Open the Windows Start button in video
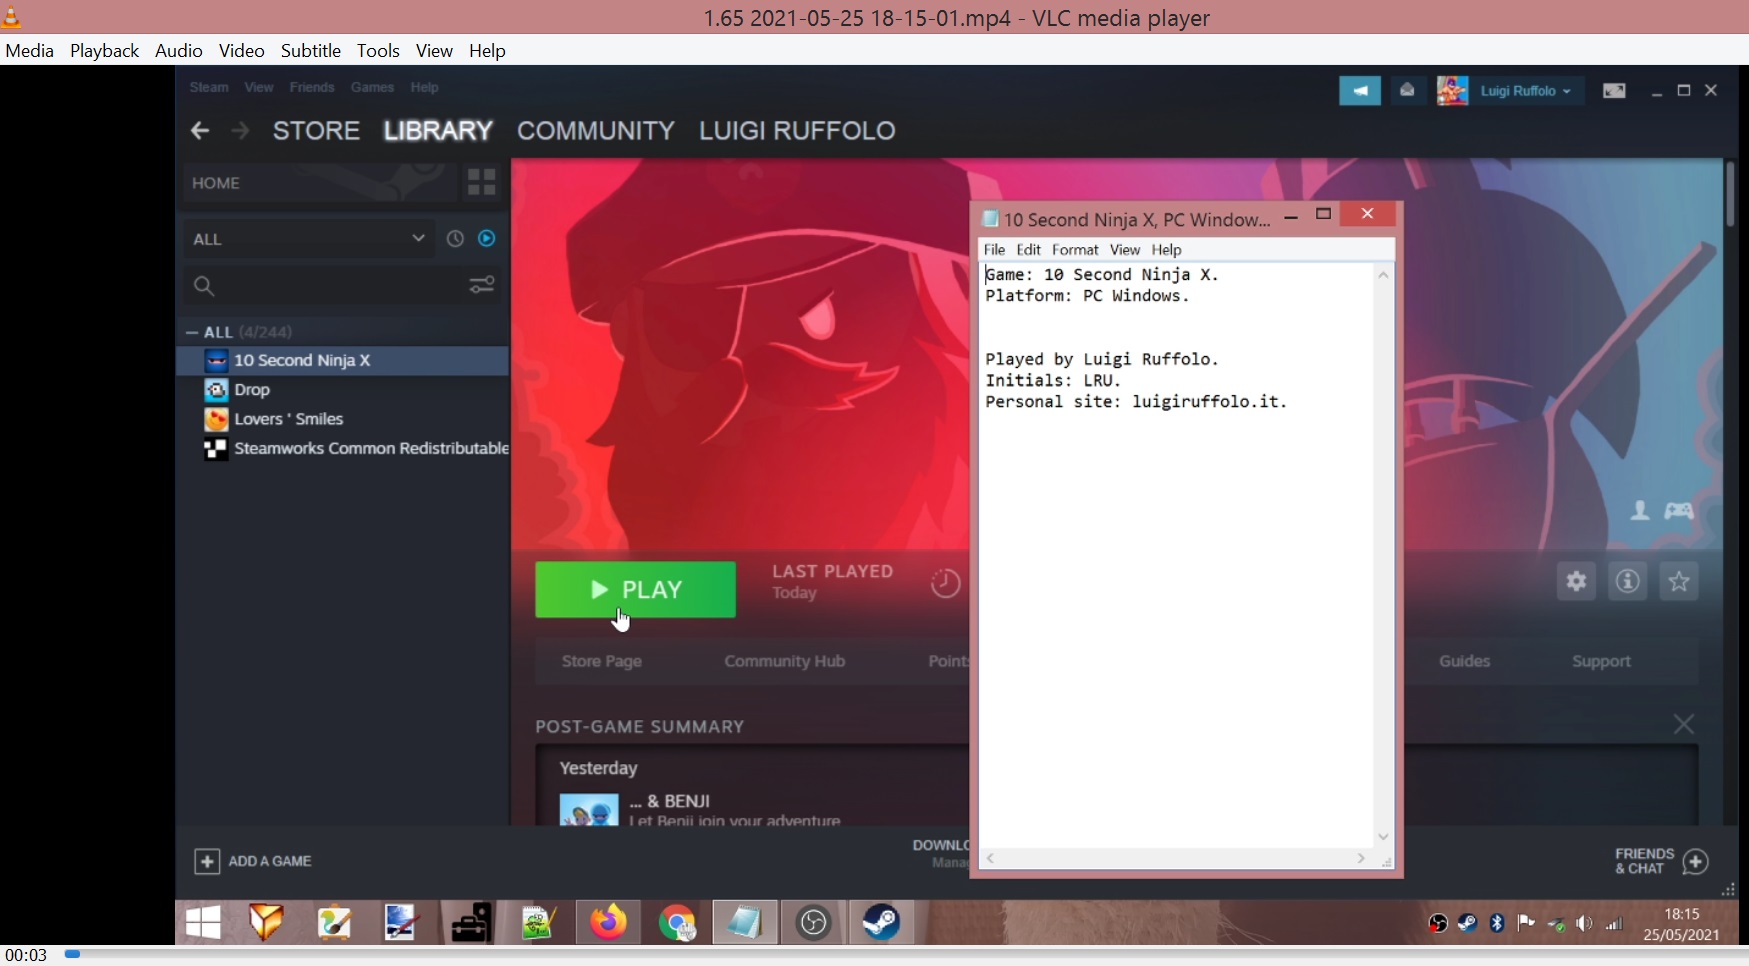Image resolution: width=1749 pixels, height=966 pixels. coord(203,923)
